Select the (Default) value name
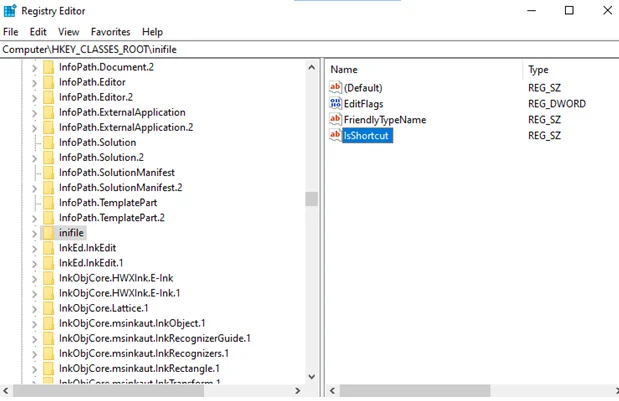The image size is (619, 401). click(x=363, y=88)
